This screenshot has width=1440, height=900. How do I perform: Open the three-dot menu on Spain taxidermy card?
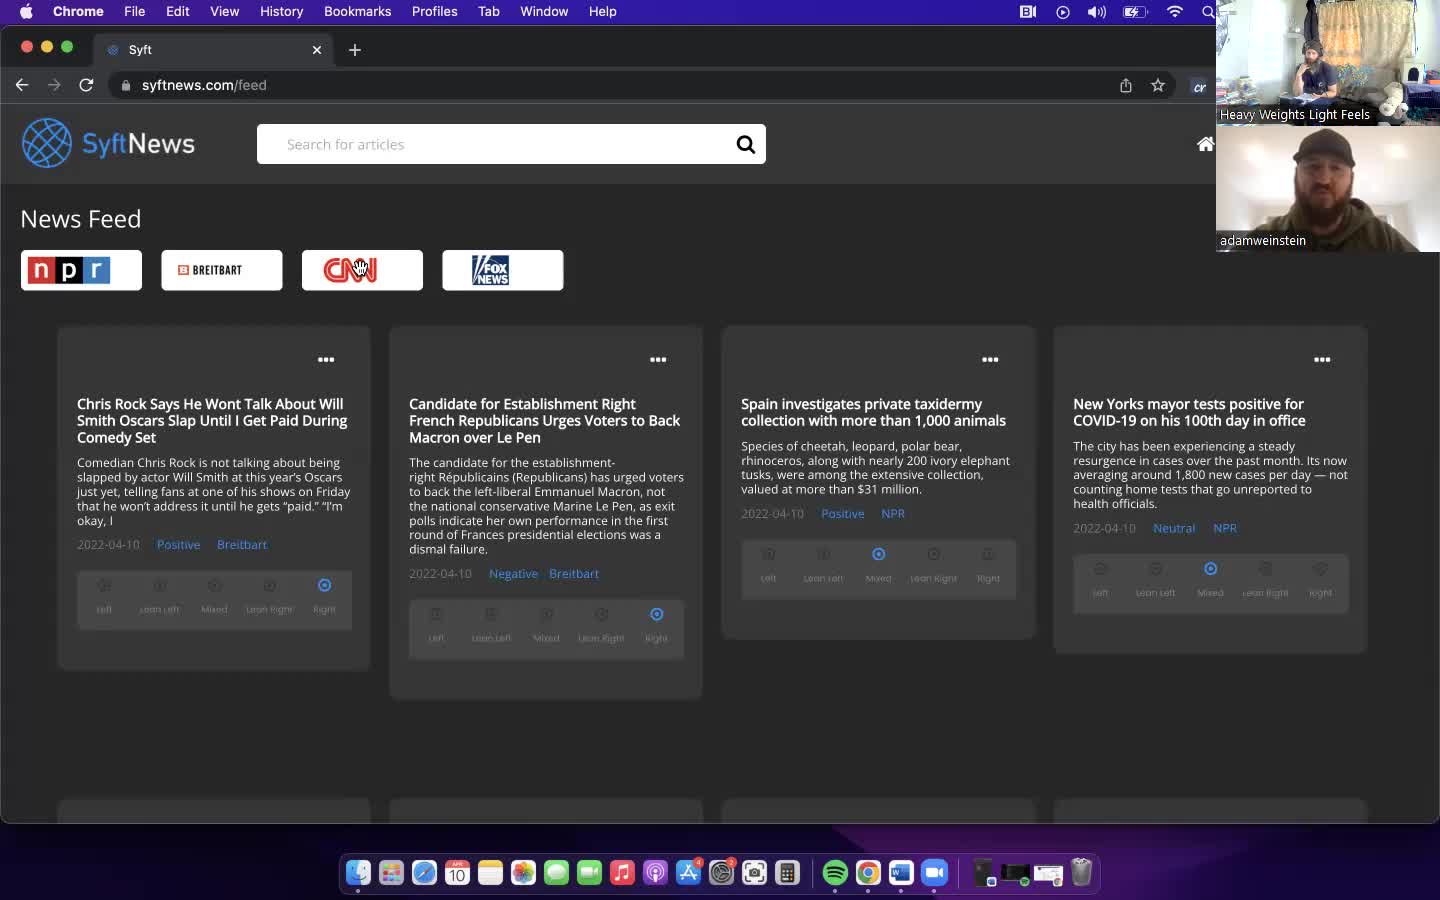[x=990, y=359]
